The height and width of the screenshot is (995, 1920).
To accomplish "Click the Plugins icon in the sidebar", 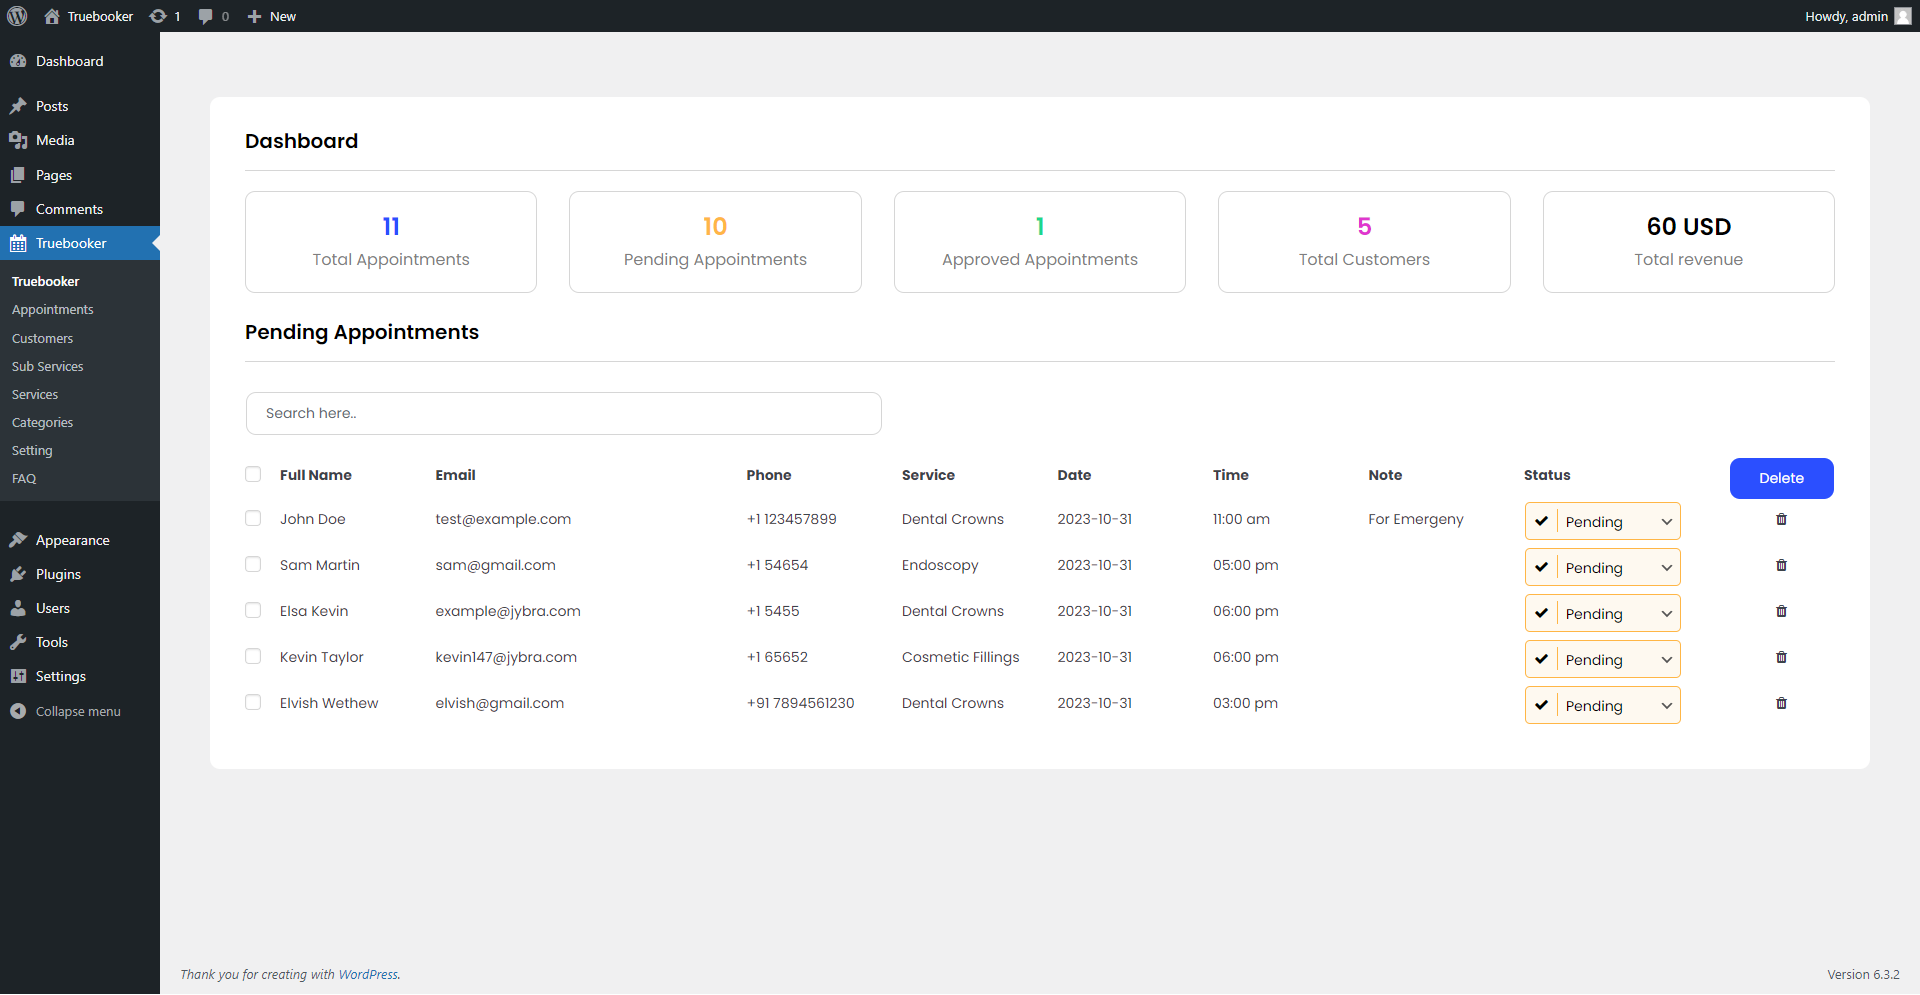I will (19, 574).
